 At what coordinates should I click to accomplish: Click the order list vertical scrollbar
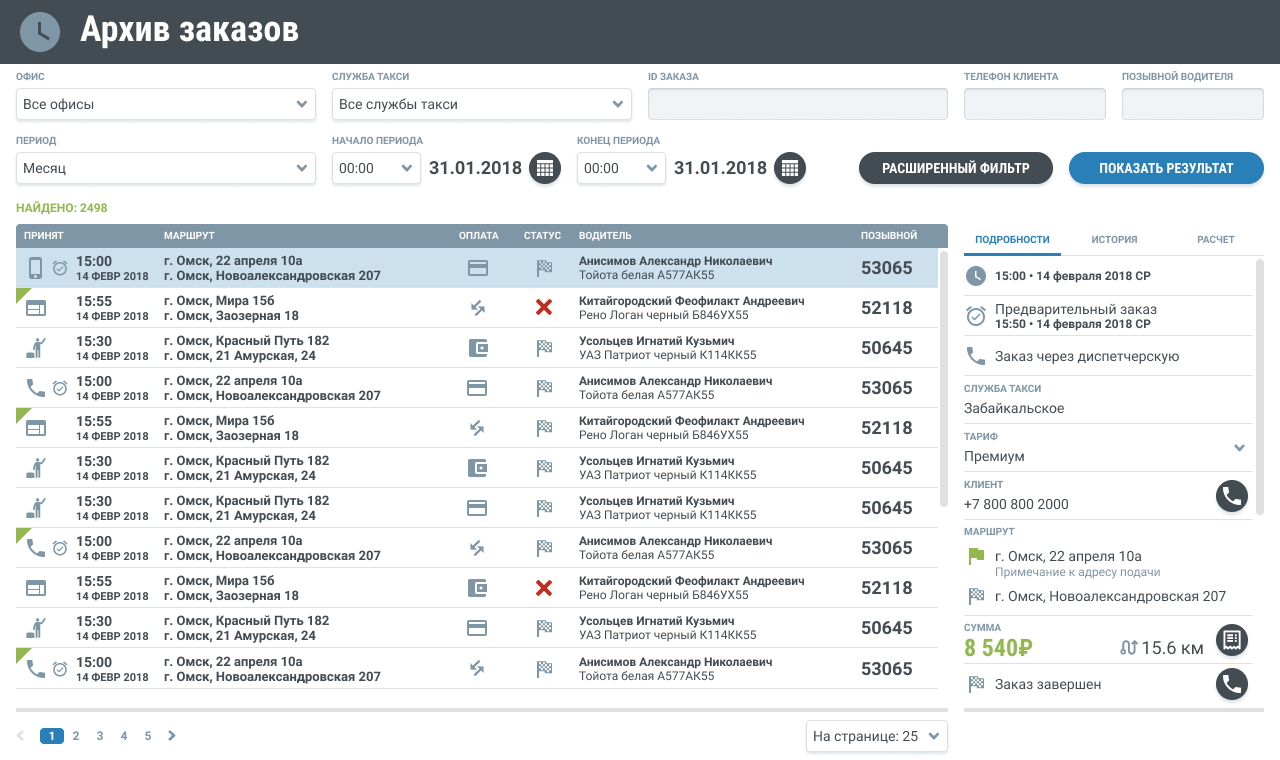943,380
